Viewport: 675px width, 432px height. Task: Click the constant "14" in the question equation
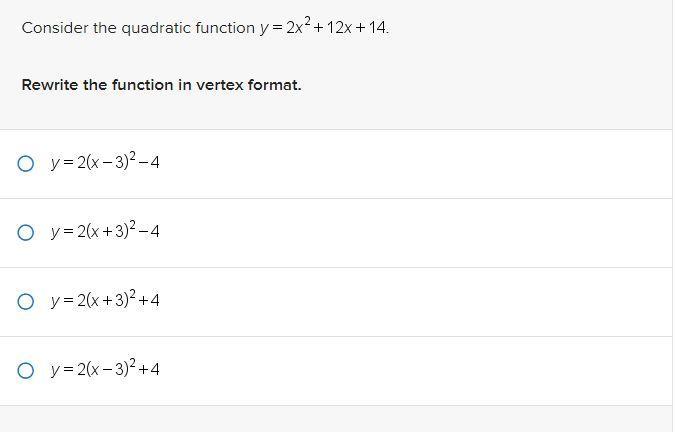377,28
